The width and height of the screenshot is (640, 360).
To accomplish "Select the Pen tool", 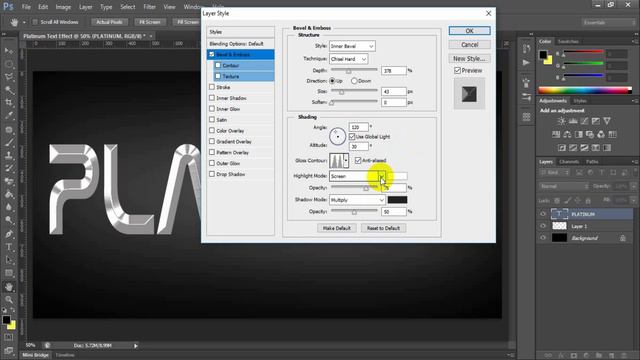I will (x=9, y=234).
